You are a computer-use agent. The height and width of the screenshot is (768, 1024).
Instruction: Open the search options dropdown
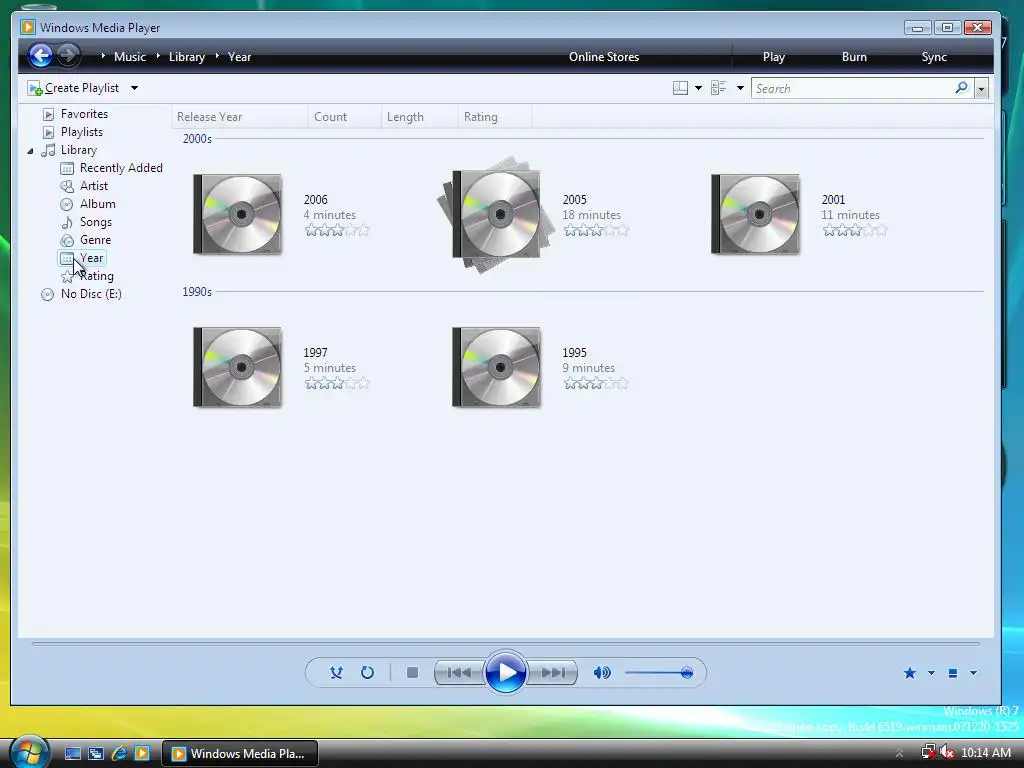coord(981,89)
